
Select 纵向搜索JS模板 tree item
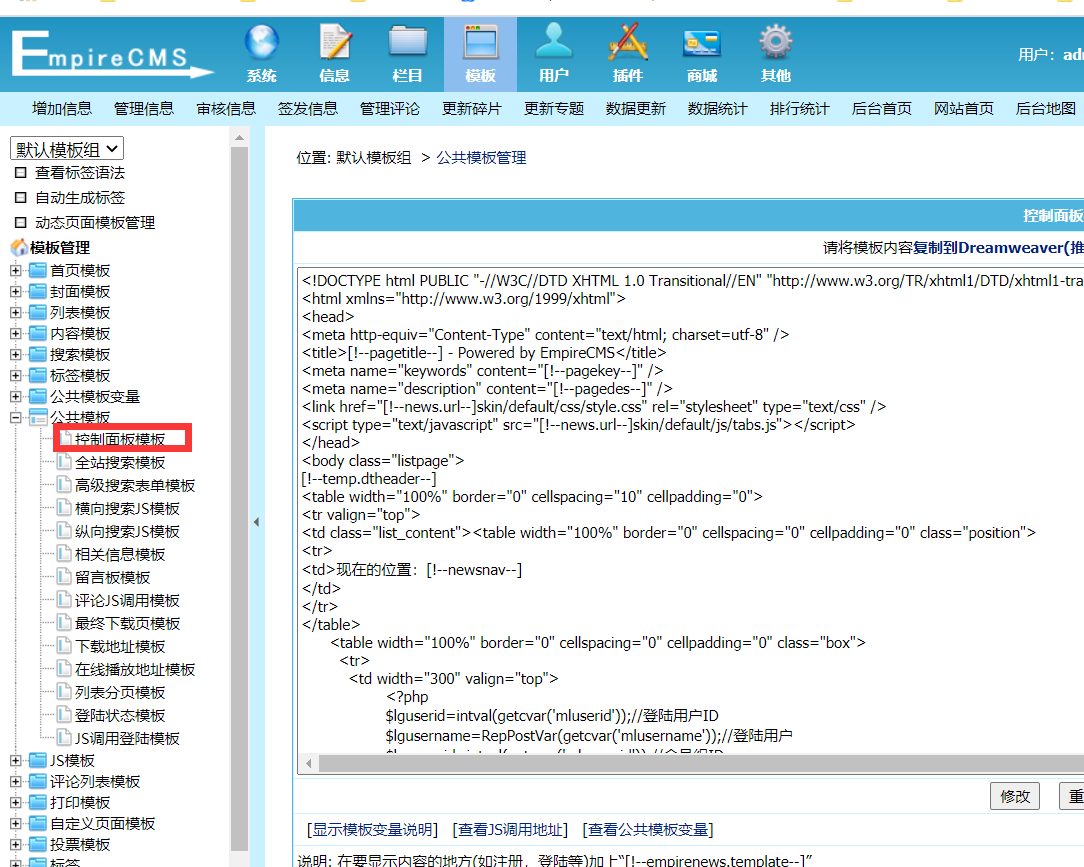[127, 531]
